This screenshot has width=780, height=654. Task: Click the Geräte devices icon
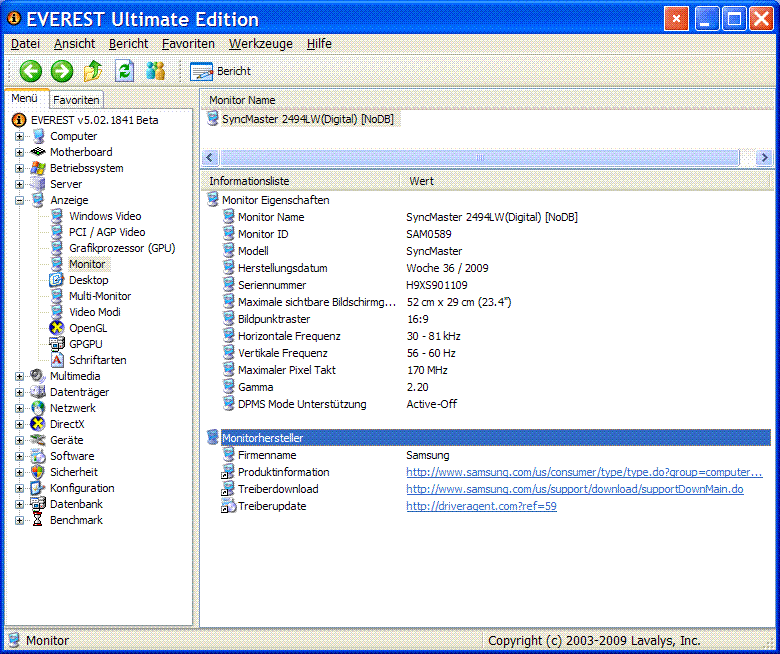coord(38,440)
